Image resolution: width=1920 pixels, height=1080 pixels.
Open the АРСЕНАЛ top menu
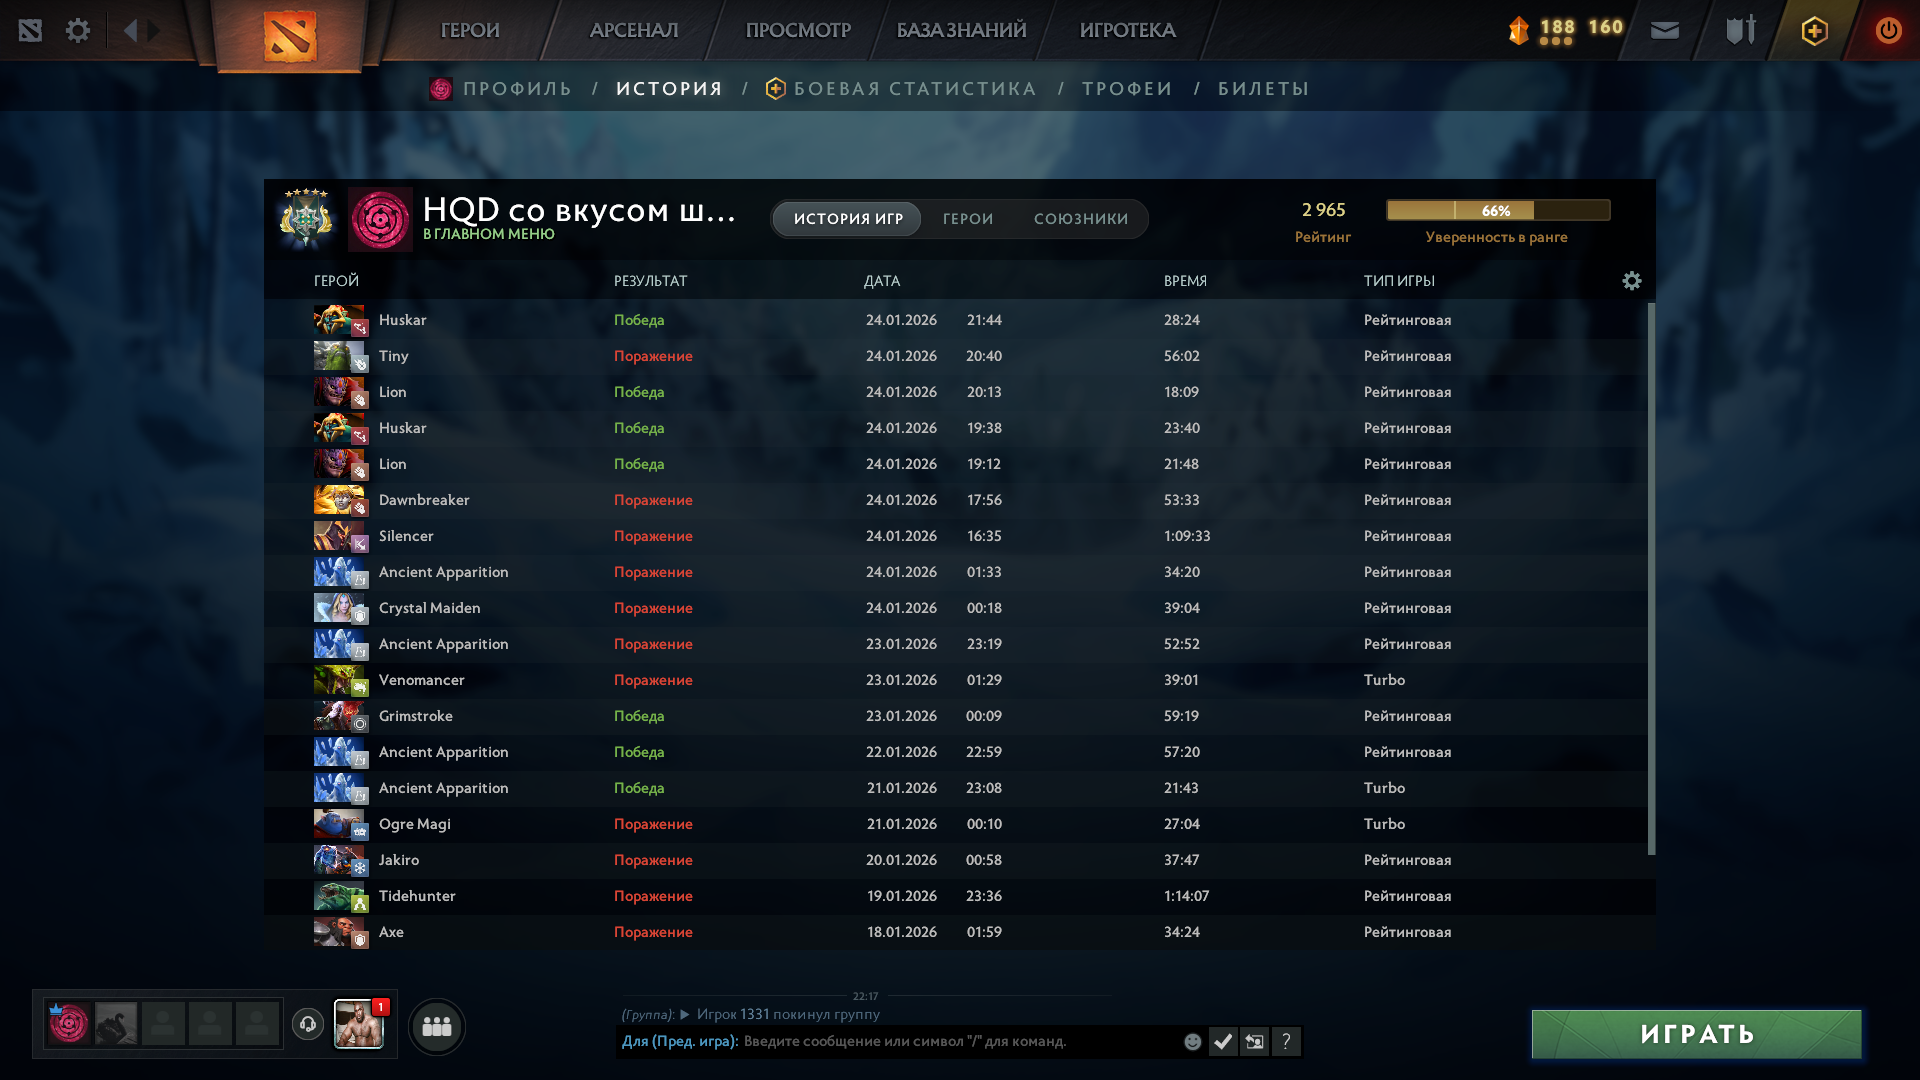point(633,30)
